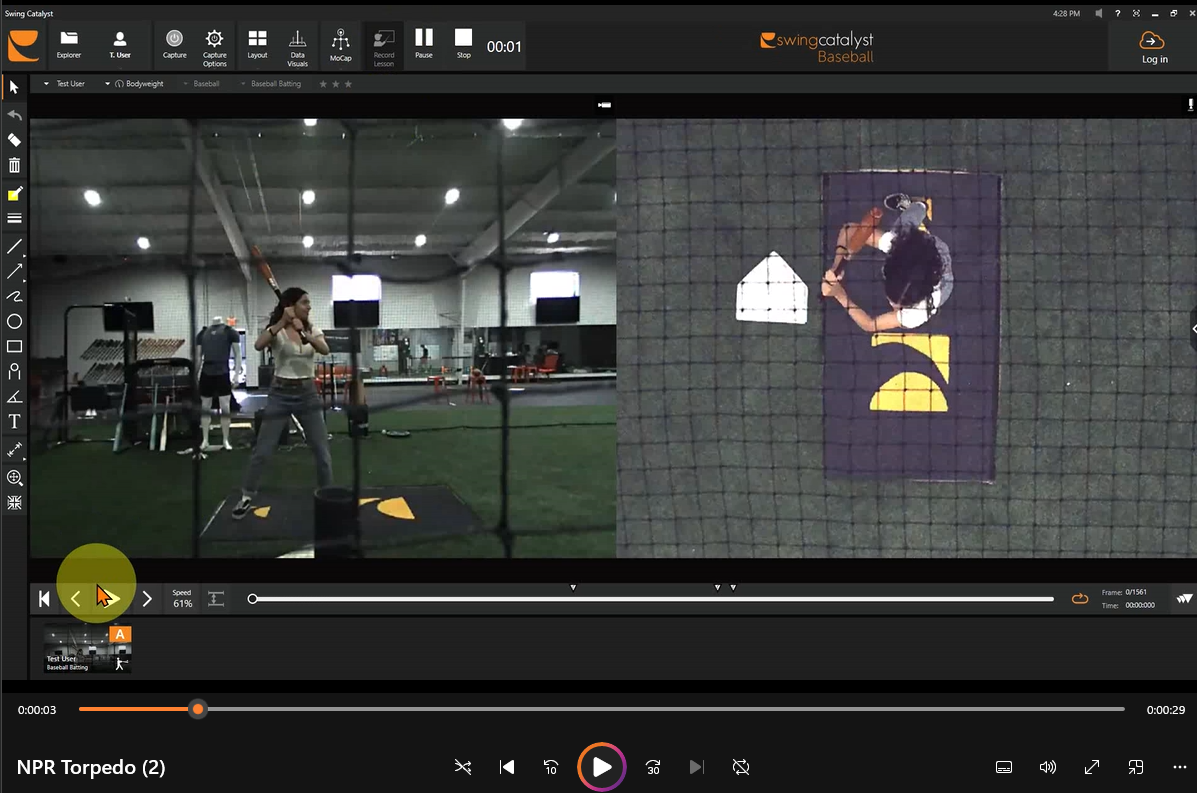Click the swing timeline scrubber handle

(x=253, y=599)
